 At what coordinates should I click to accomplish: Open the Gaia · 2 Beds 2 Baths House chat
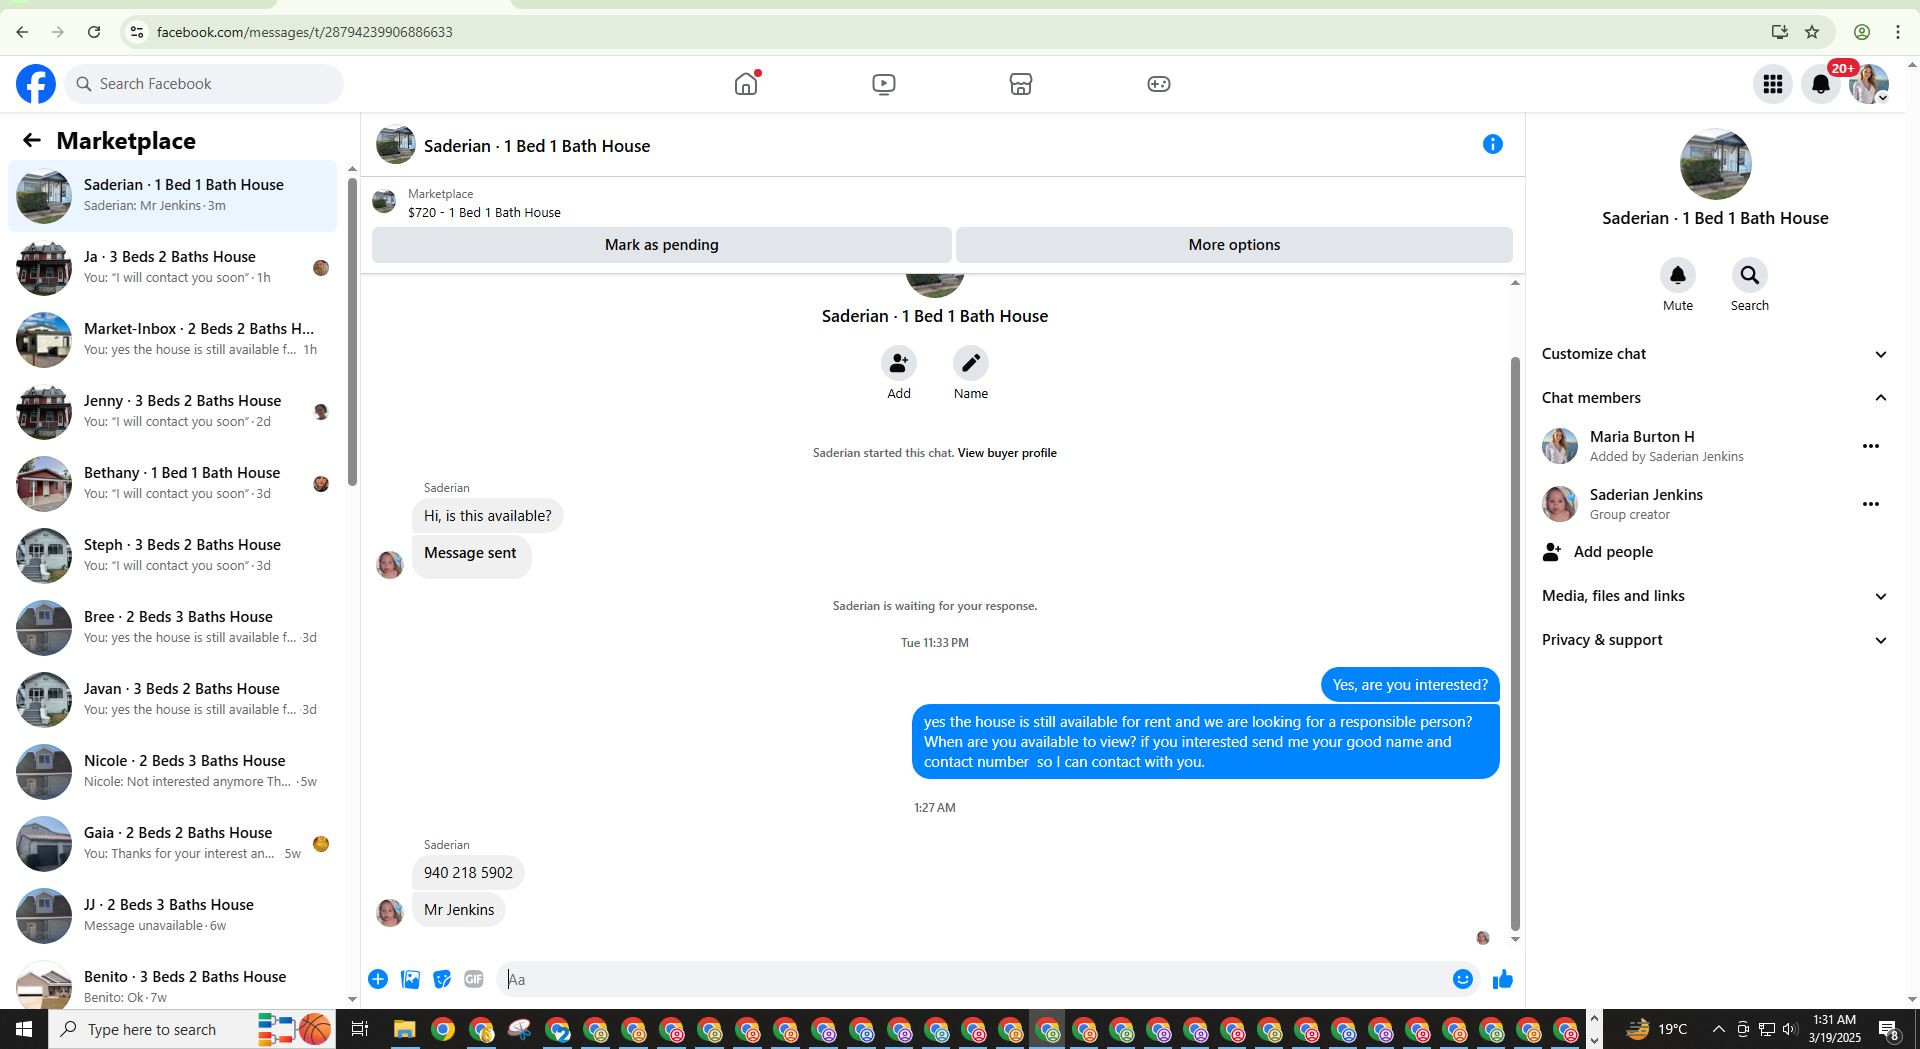coord(172,843)
